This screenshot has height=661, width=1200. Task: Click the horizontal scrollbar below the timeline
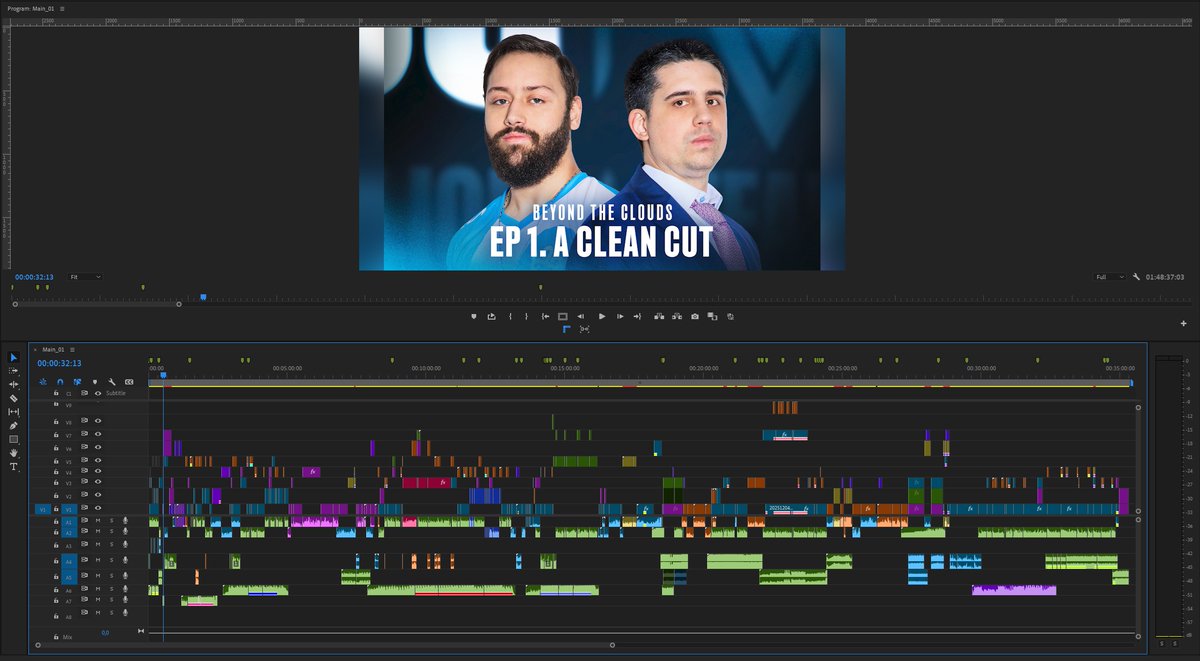pyautogui.click(x=380, y=645)
